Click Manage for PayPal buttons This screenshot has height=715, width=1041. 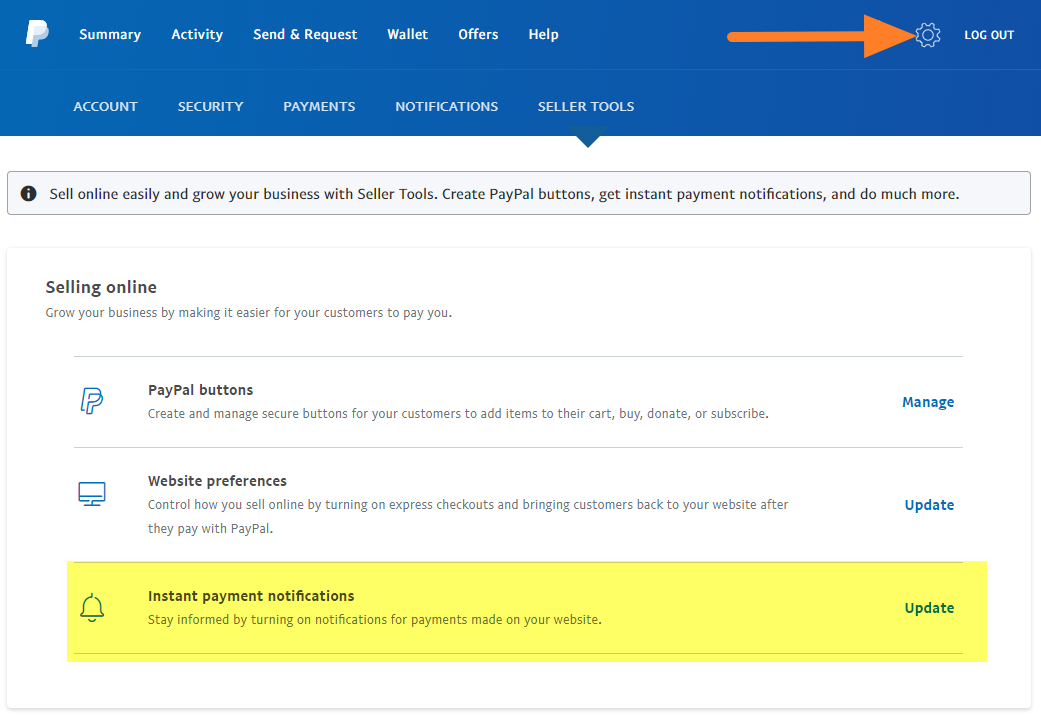[928, 402]
